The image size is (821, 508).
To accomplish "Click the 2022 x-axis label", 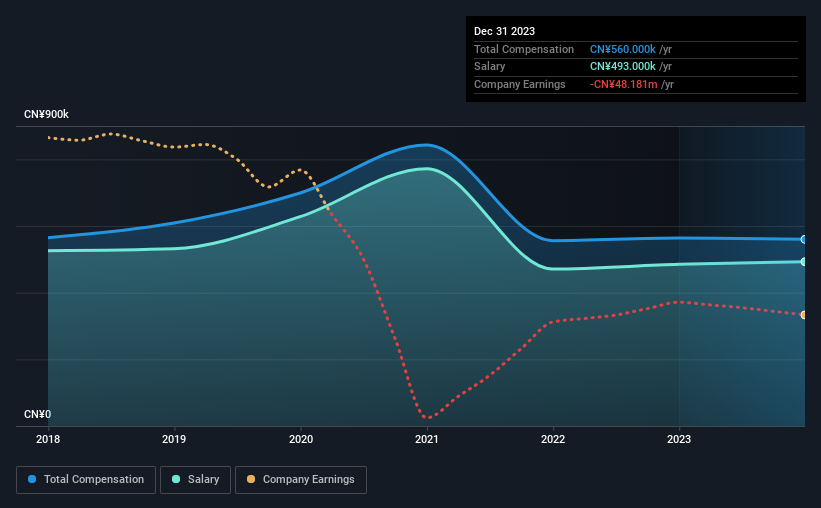I will click(553, 439).
